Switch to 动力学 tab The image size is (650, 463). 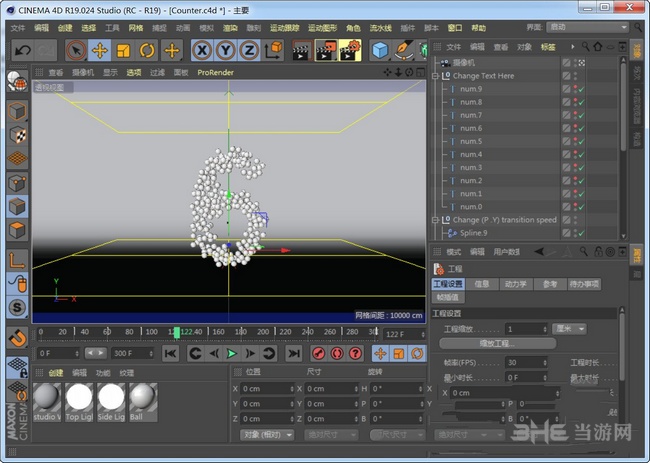[x=515, y=284]
